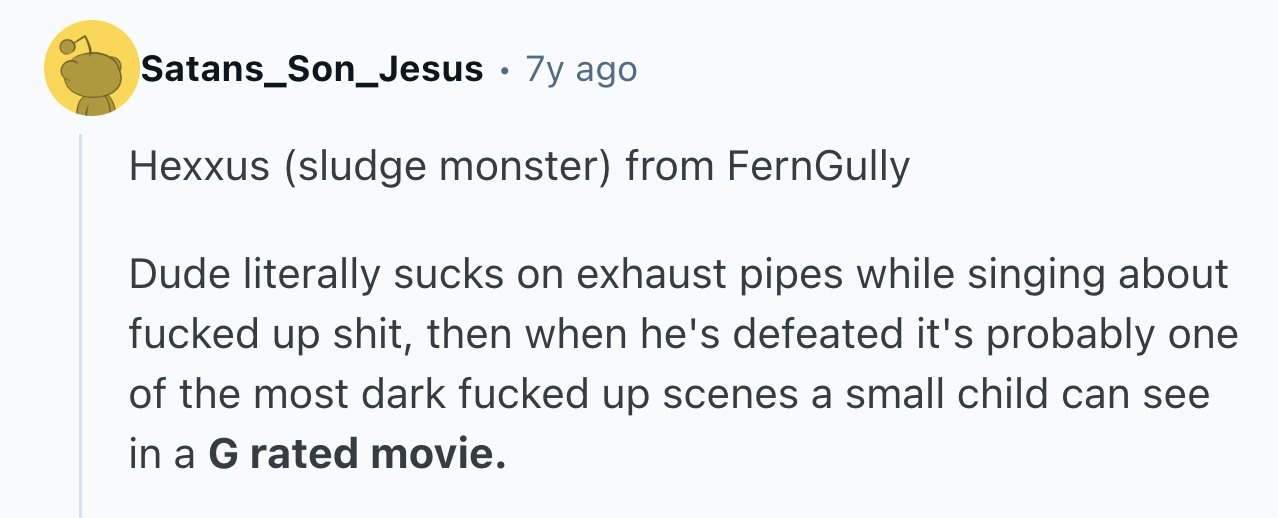Open the Satans_Son_Jesus user profile

click(x=312, y=70)
